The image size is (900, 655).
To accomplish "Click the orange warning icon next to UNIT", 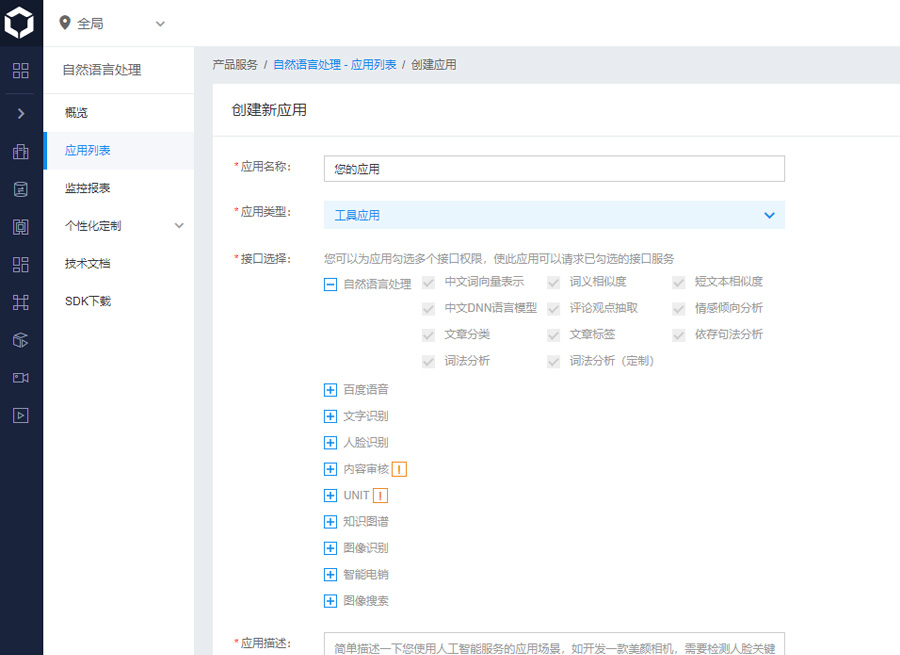I will (x=380, y=495).
